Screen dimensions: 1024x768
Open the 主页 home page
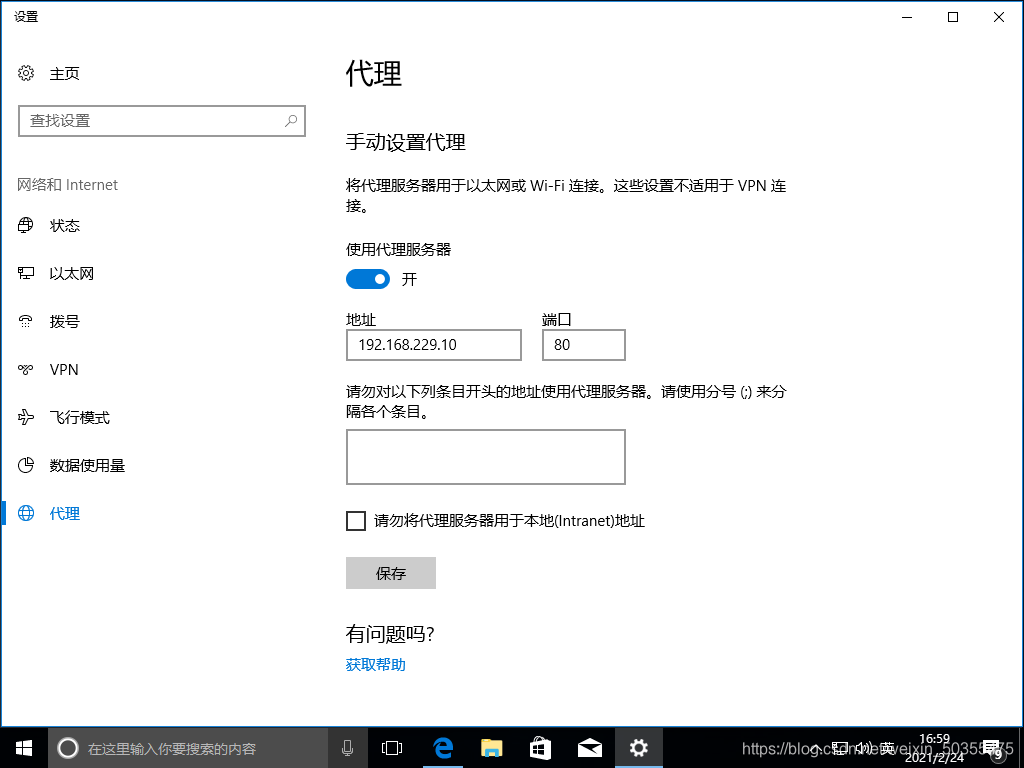pyautogui.click(x=64, y=74)
